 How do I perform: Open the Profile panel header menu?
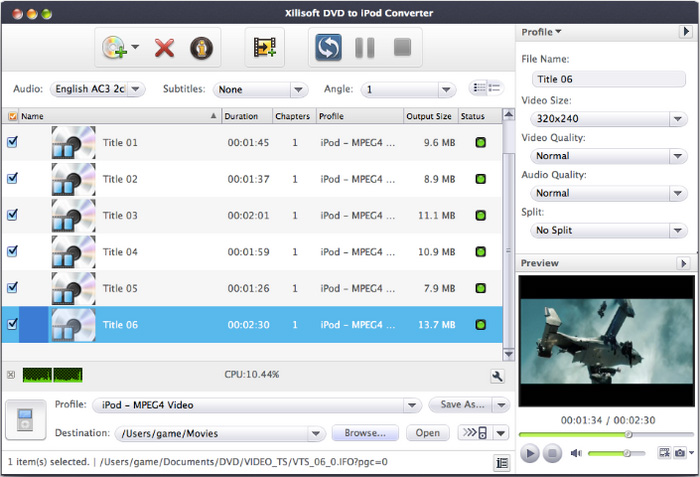click(x=541, y=33)
